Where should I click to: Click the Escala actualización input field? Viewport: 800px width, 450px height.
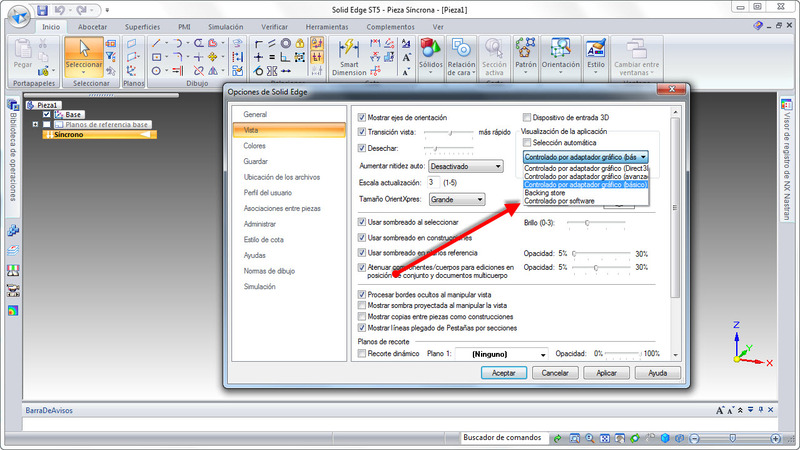[433, 182]
